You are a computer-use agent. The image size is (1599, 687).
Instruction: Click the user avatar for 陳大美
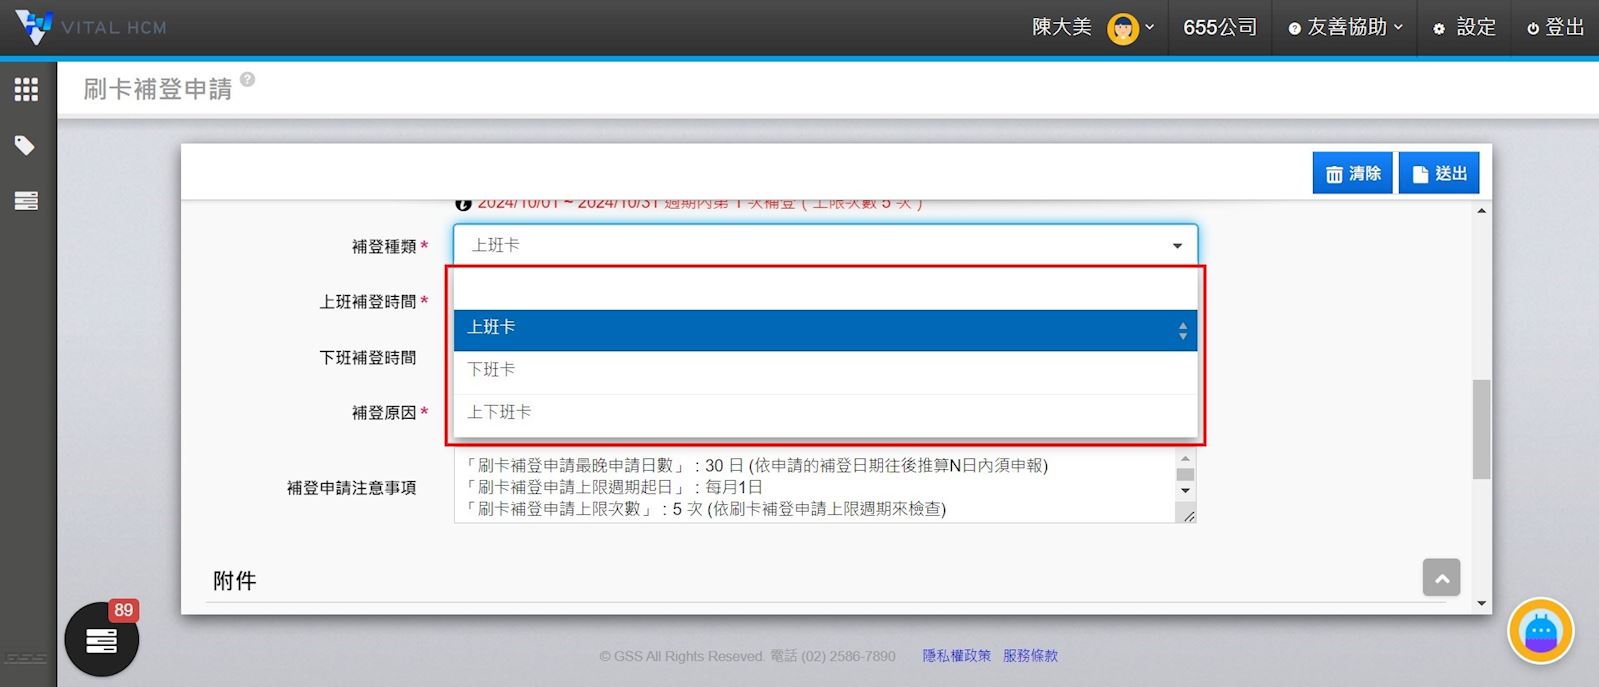(x=1122, y=28)
